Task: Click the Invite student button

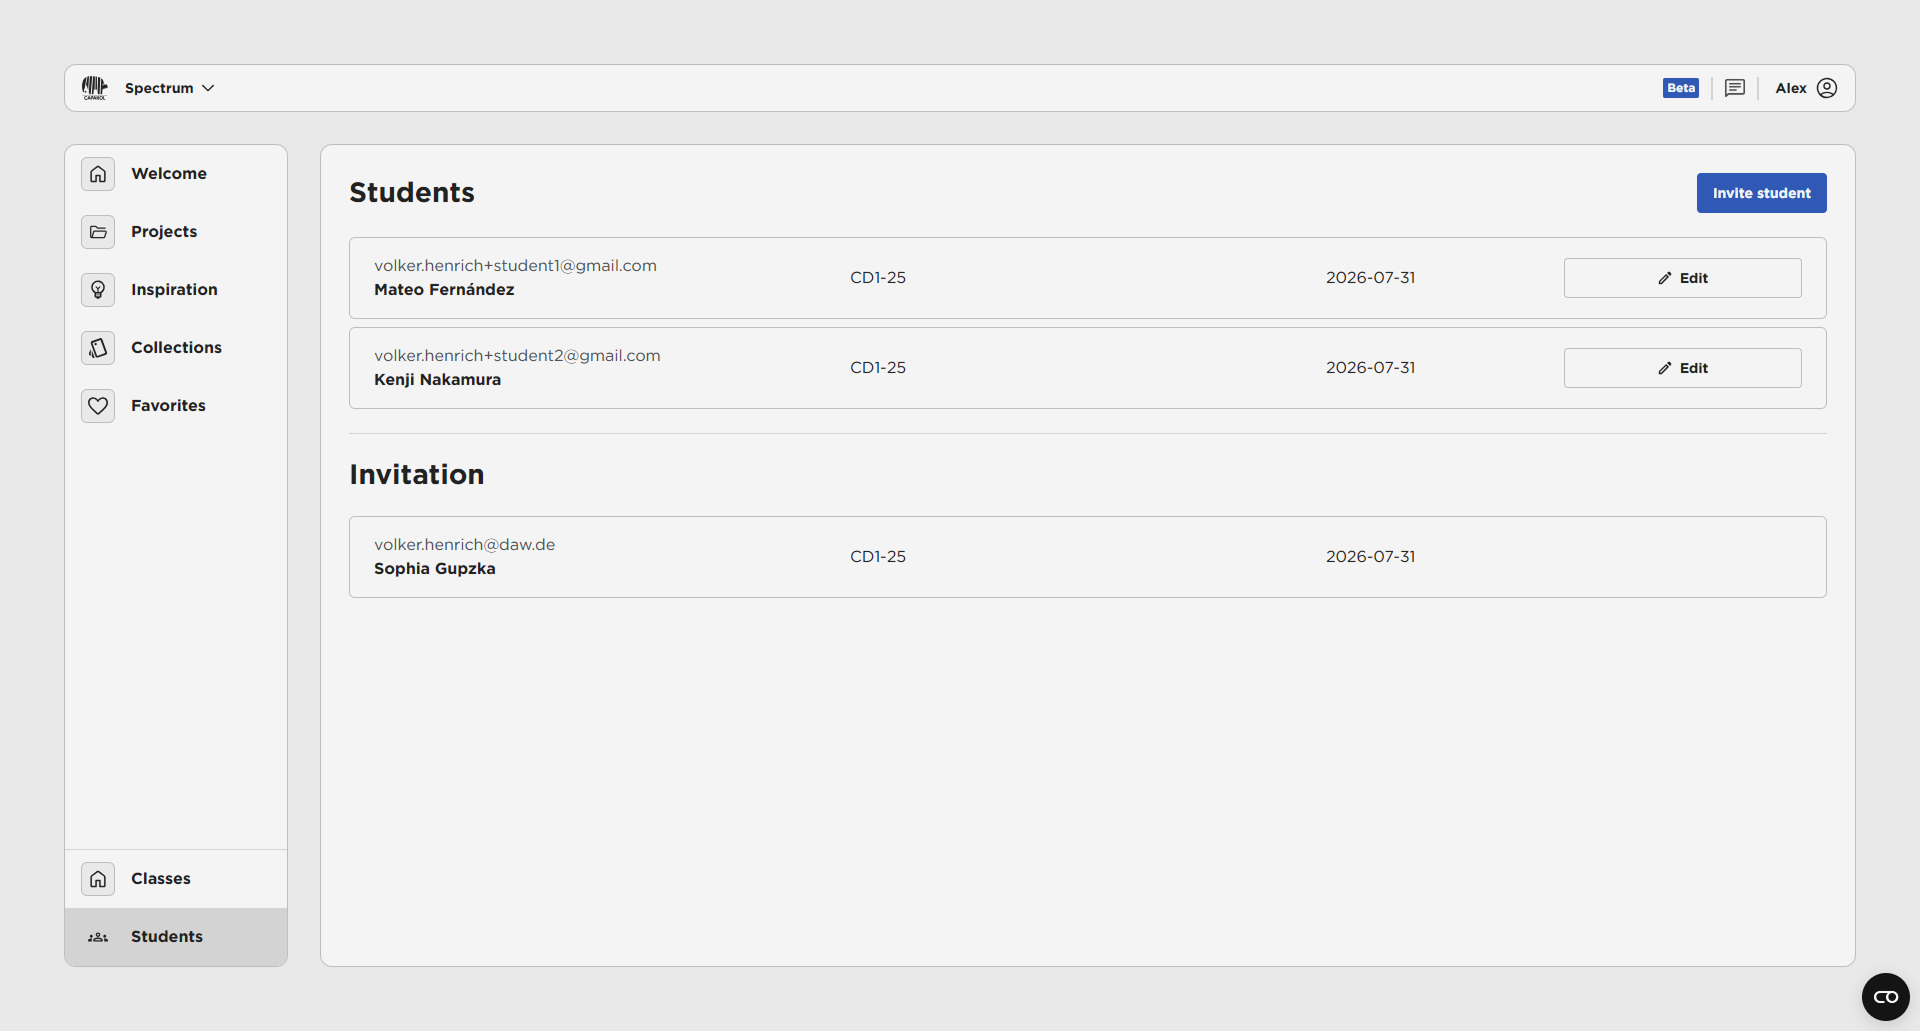Action: (x=1761, y=193)
